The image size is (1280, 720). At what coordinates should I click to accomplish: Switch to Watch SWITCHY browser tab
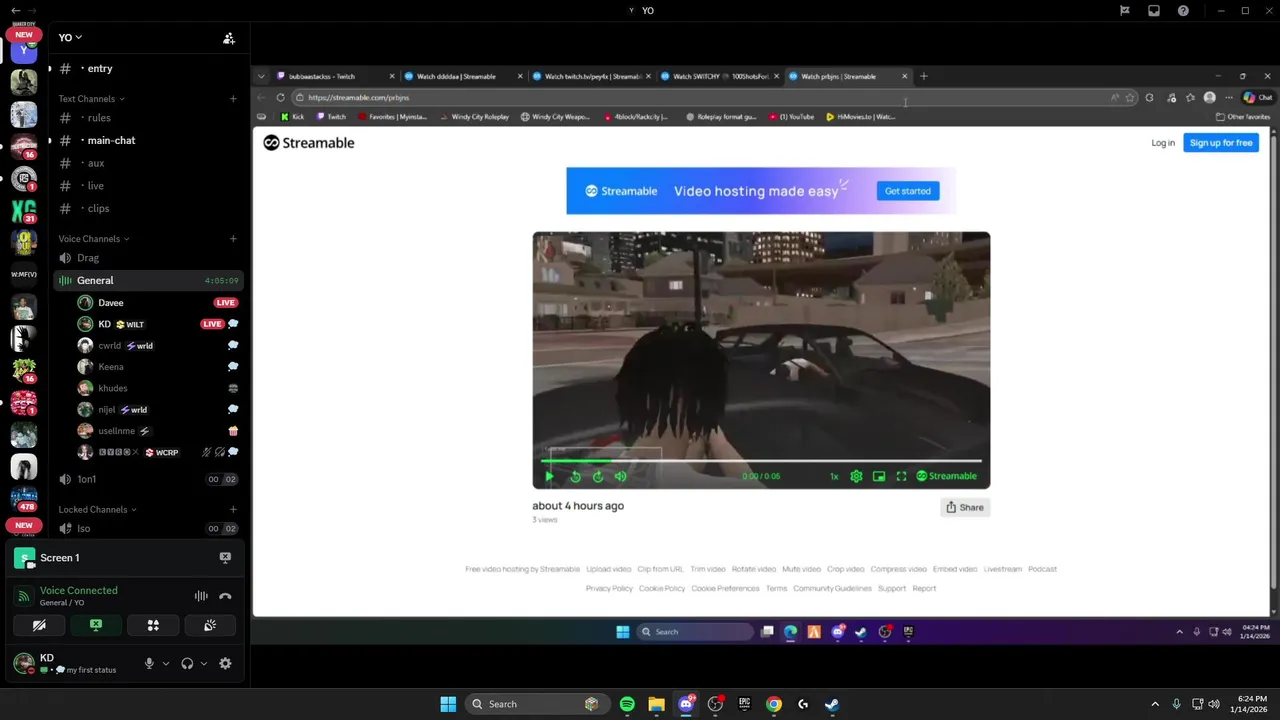pos(719,76)
